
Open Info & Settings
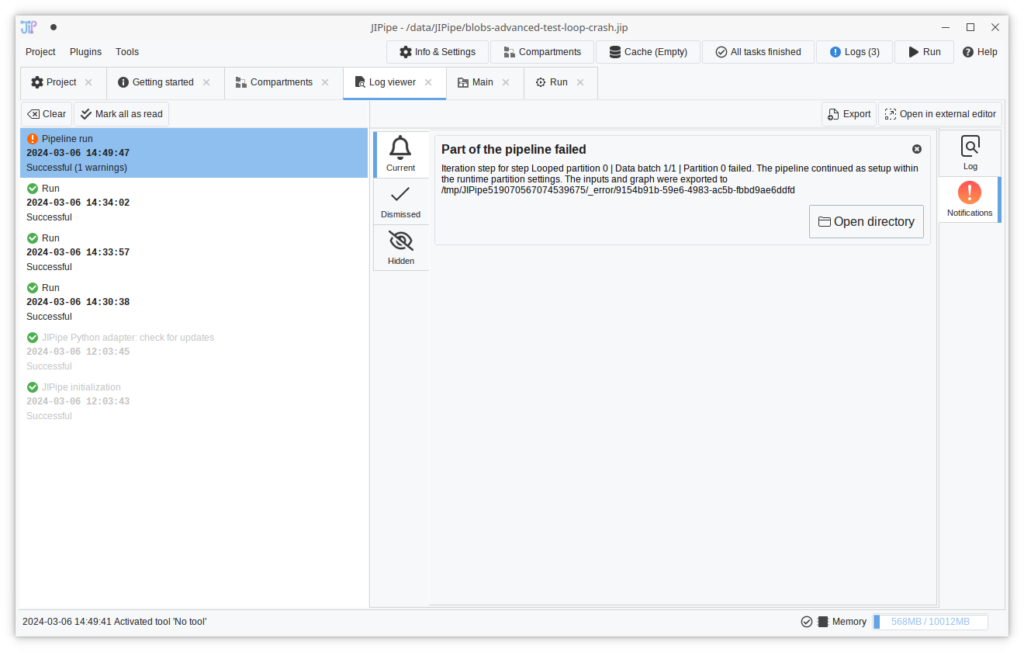[x=437, y=52]
